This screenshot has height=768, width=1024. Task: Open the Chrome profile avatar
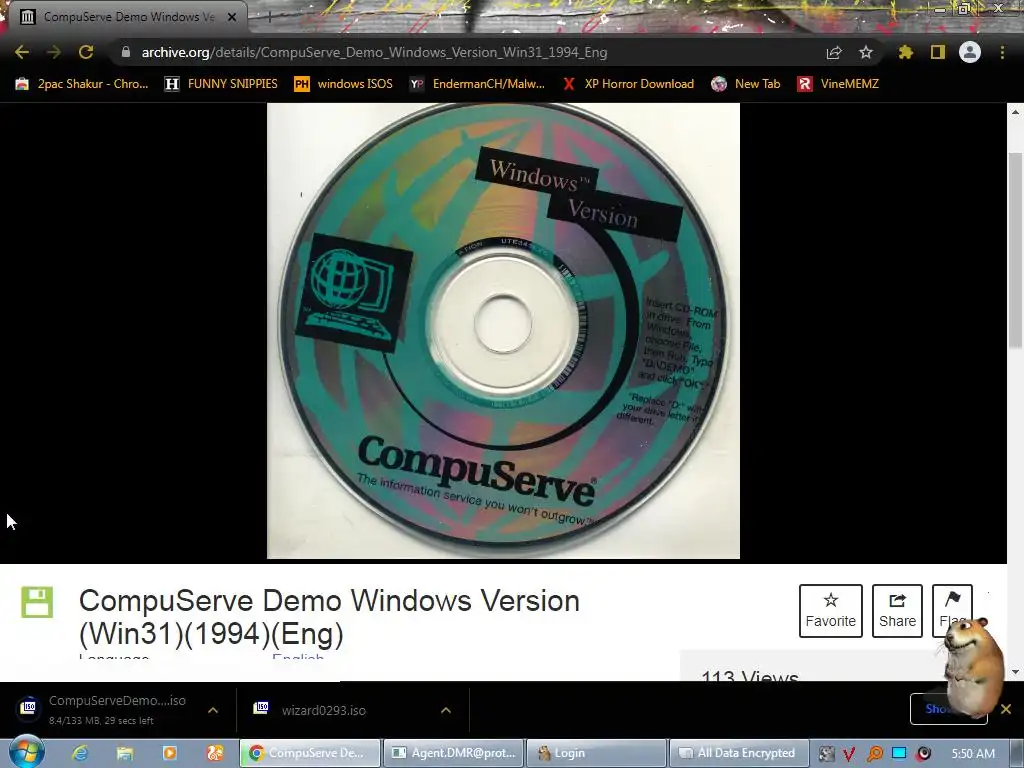coord(970,52)
